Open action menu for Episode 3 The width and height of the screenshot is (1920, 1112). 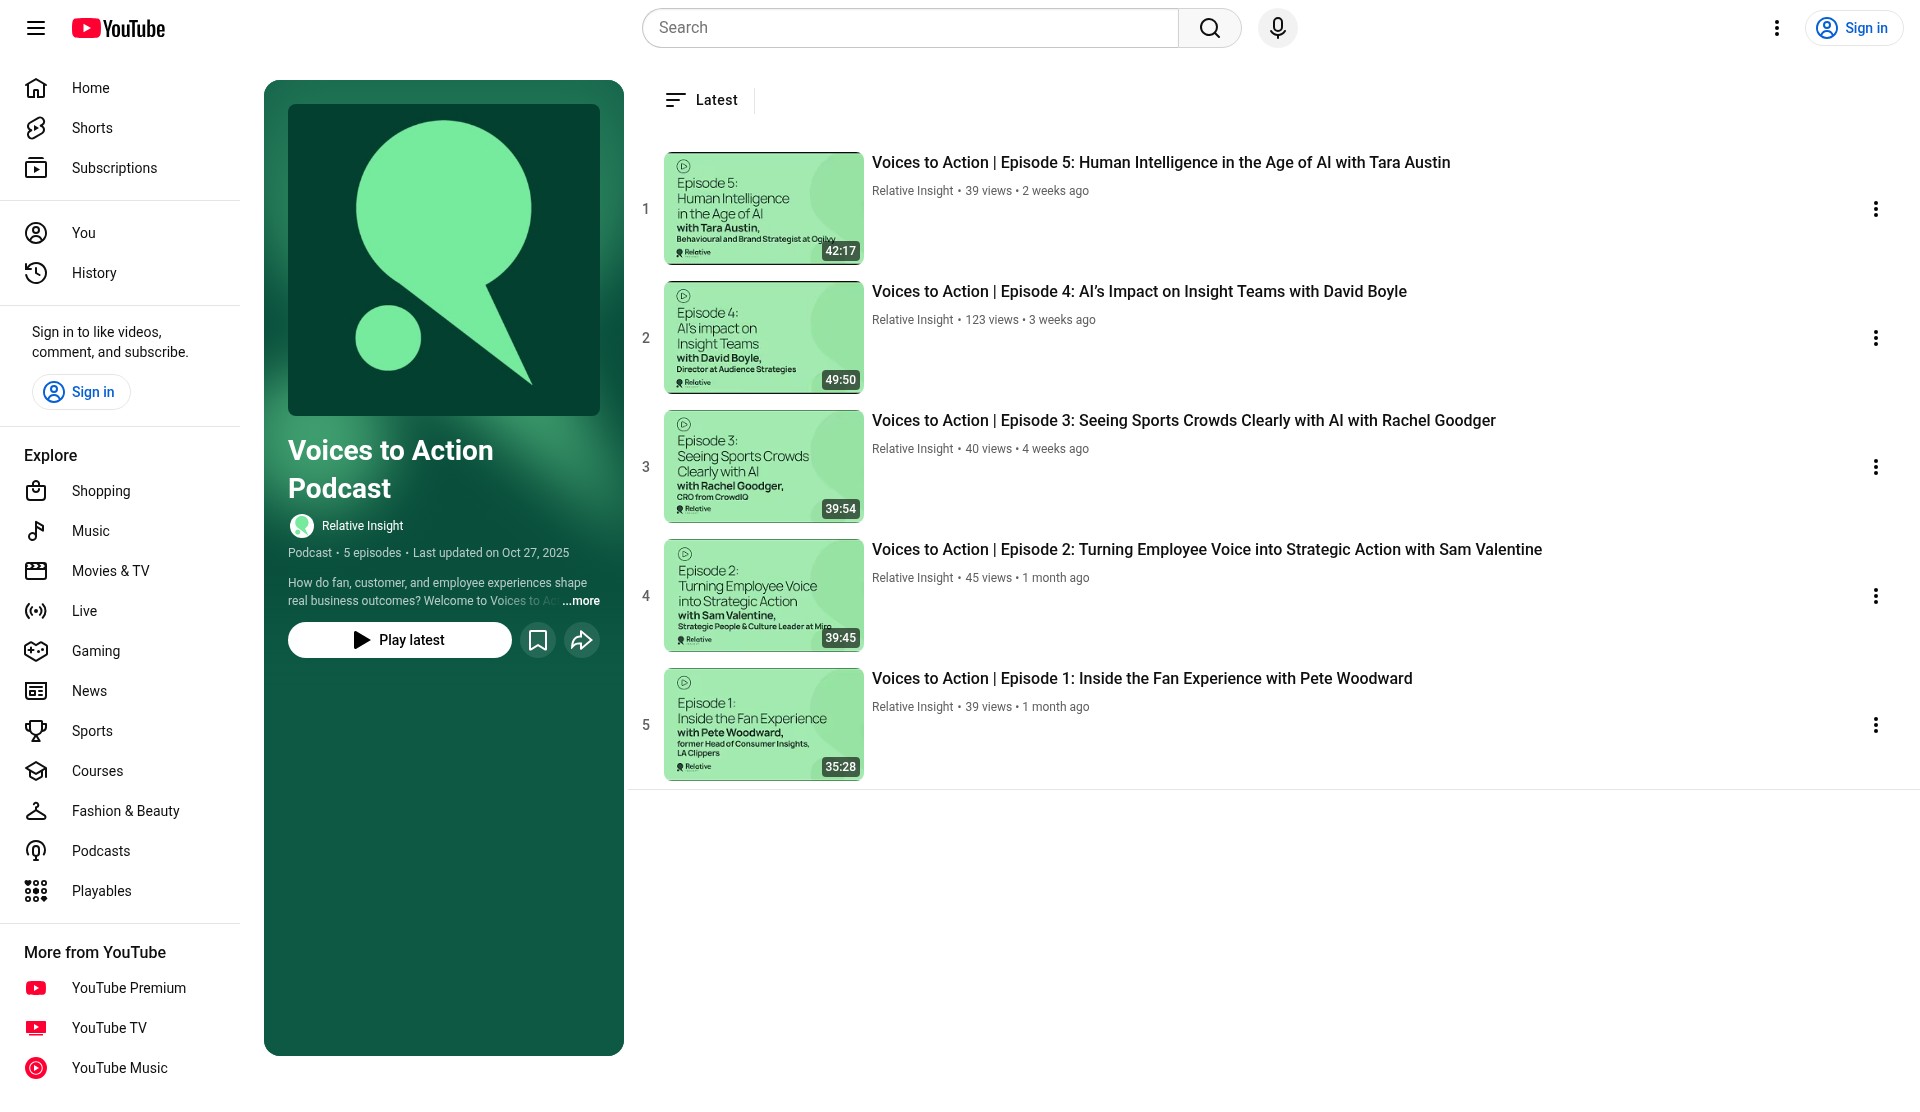(1876, 467)
